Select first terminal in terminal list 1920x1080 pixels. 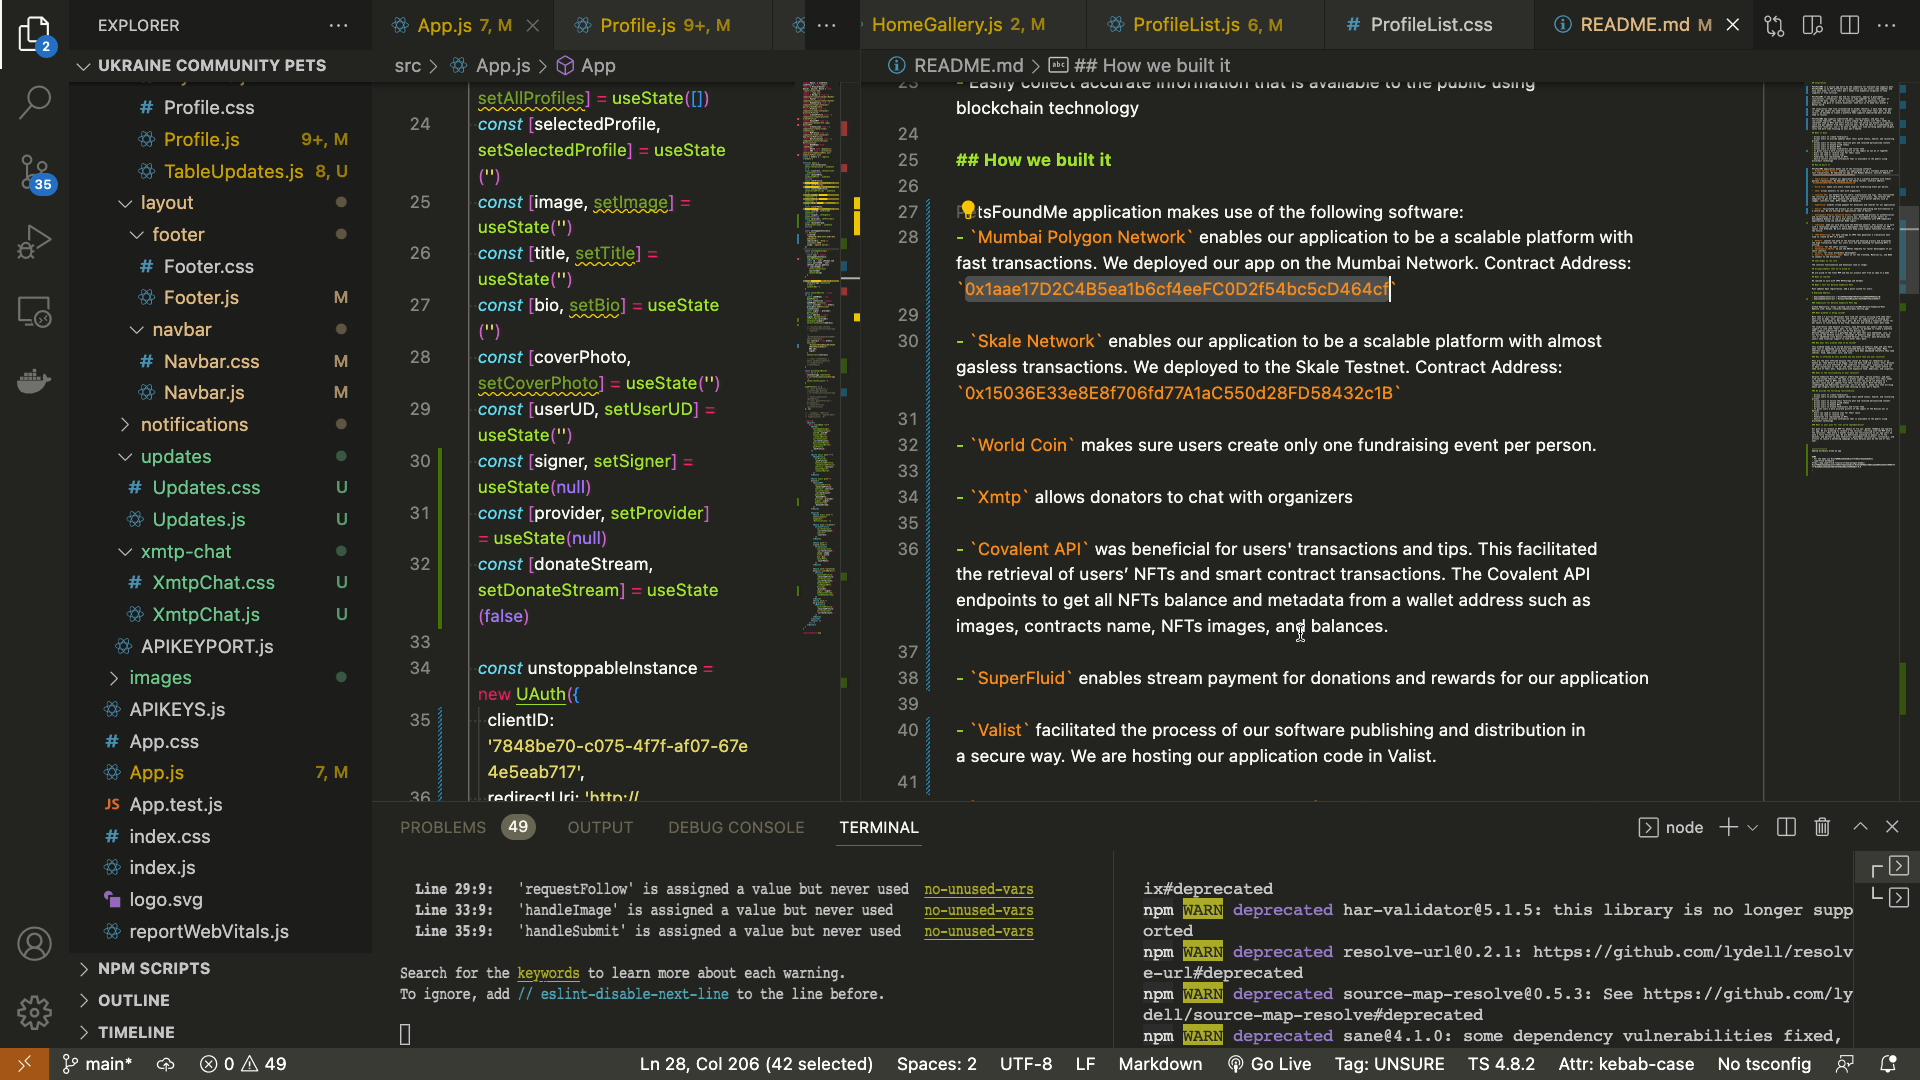coord(1888,866)
